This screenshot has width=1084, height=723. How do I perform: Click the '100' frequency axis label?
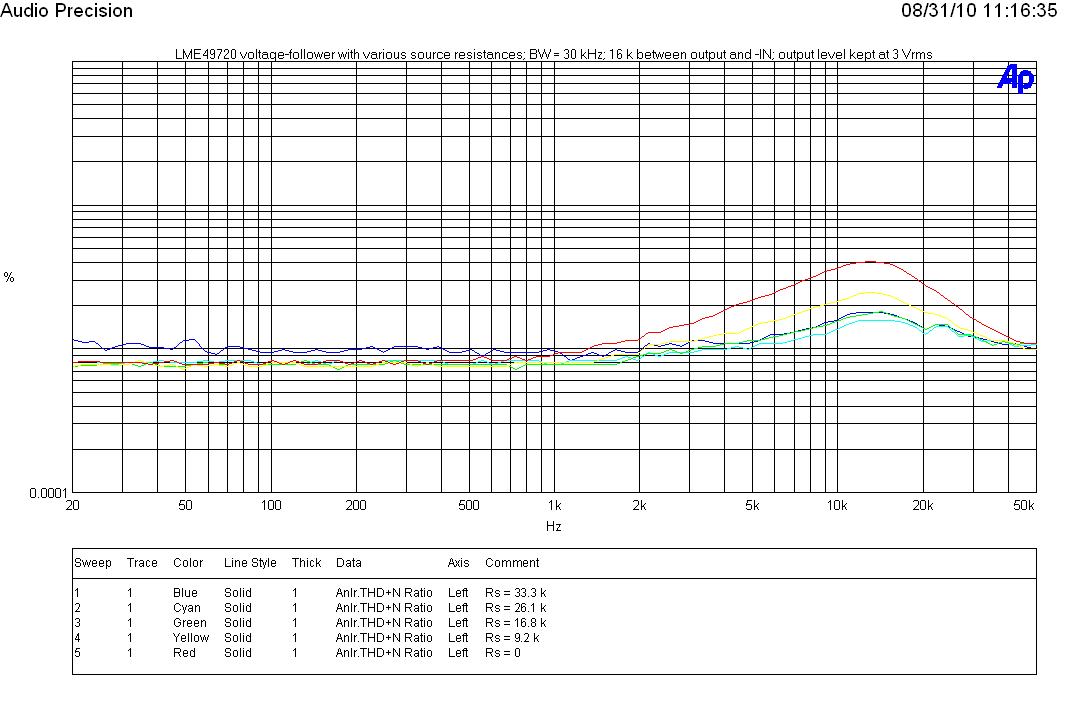pos(271,505)
